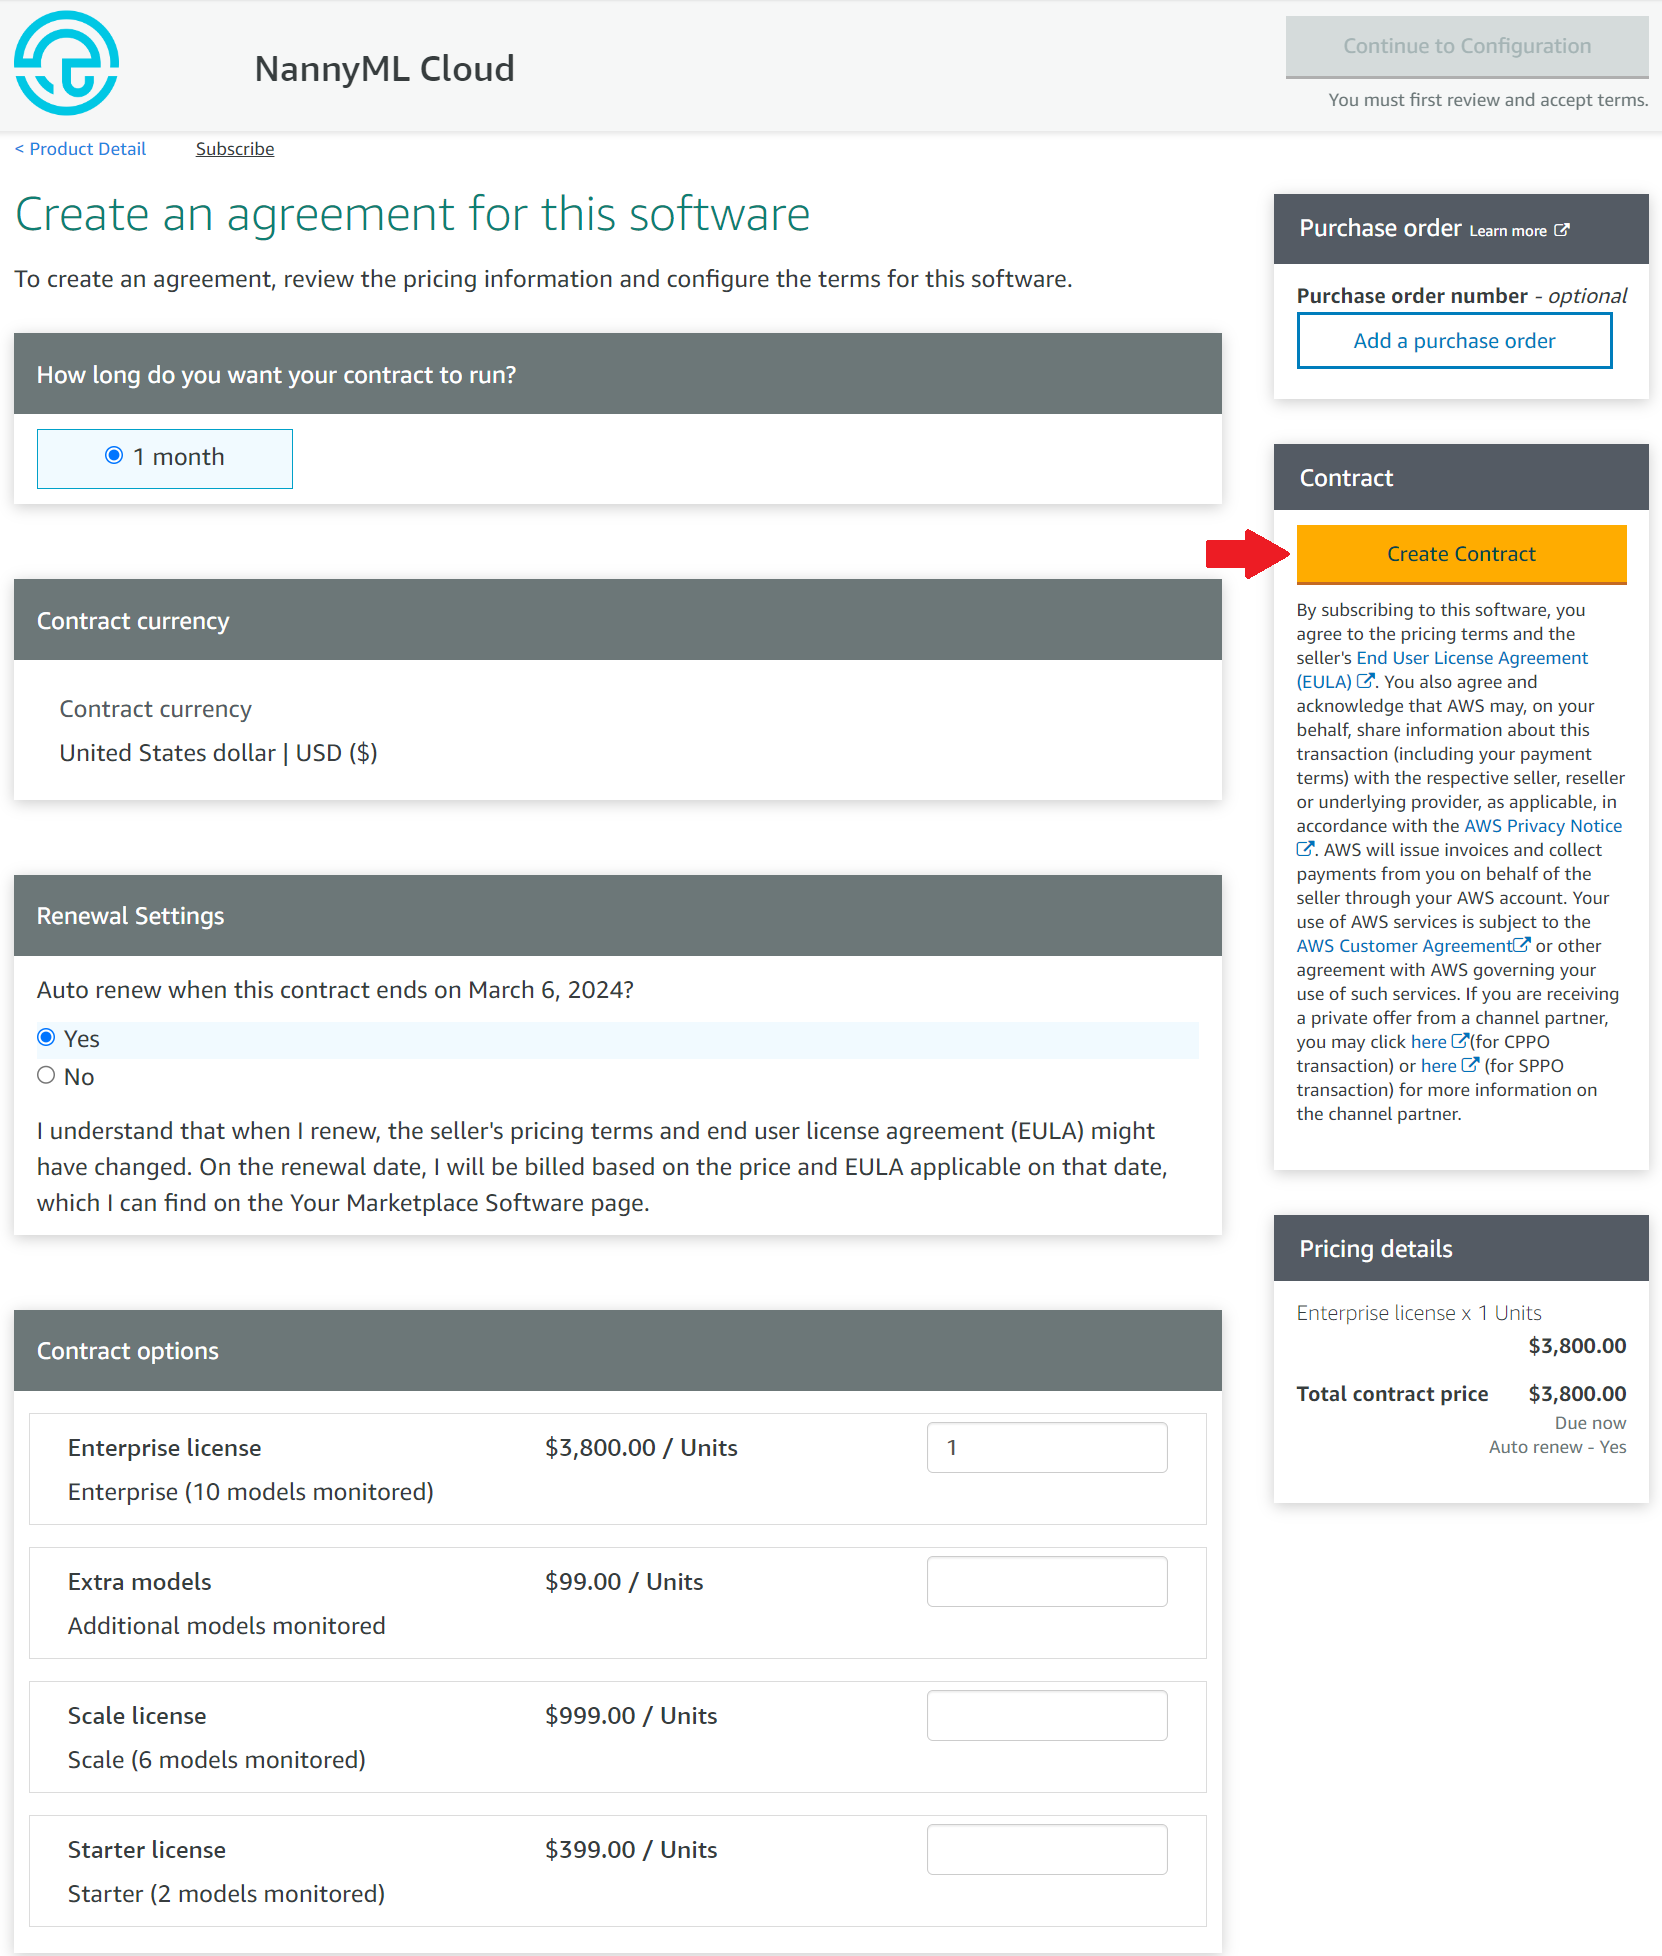Click the NannyML logo icon

point(67,63)
